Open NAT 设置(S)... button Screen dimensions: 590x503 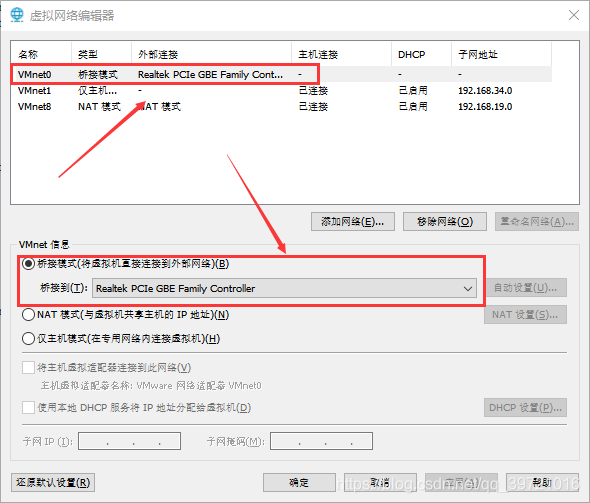pos(525,315)
